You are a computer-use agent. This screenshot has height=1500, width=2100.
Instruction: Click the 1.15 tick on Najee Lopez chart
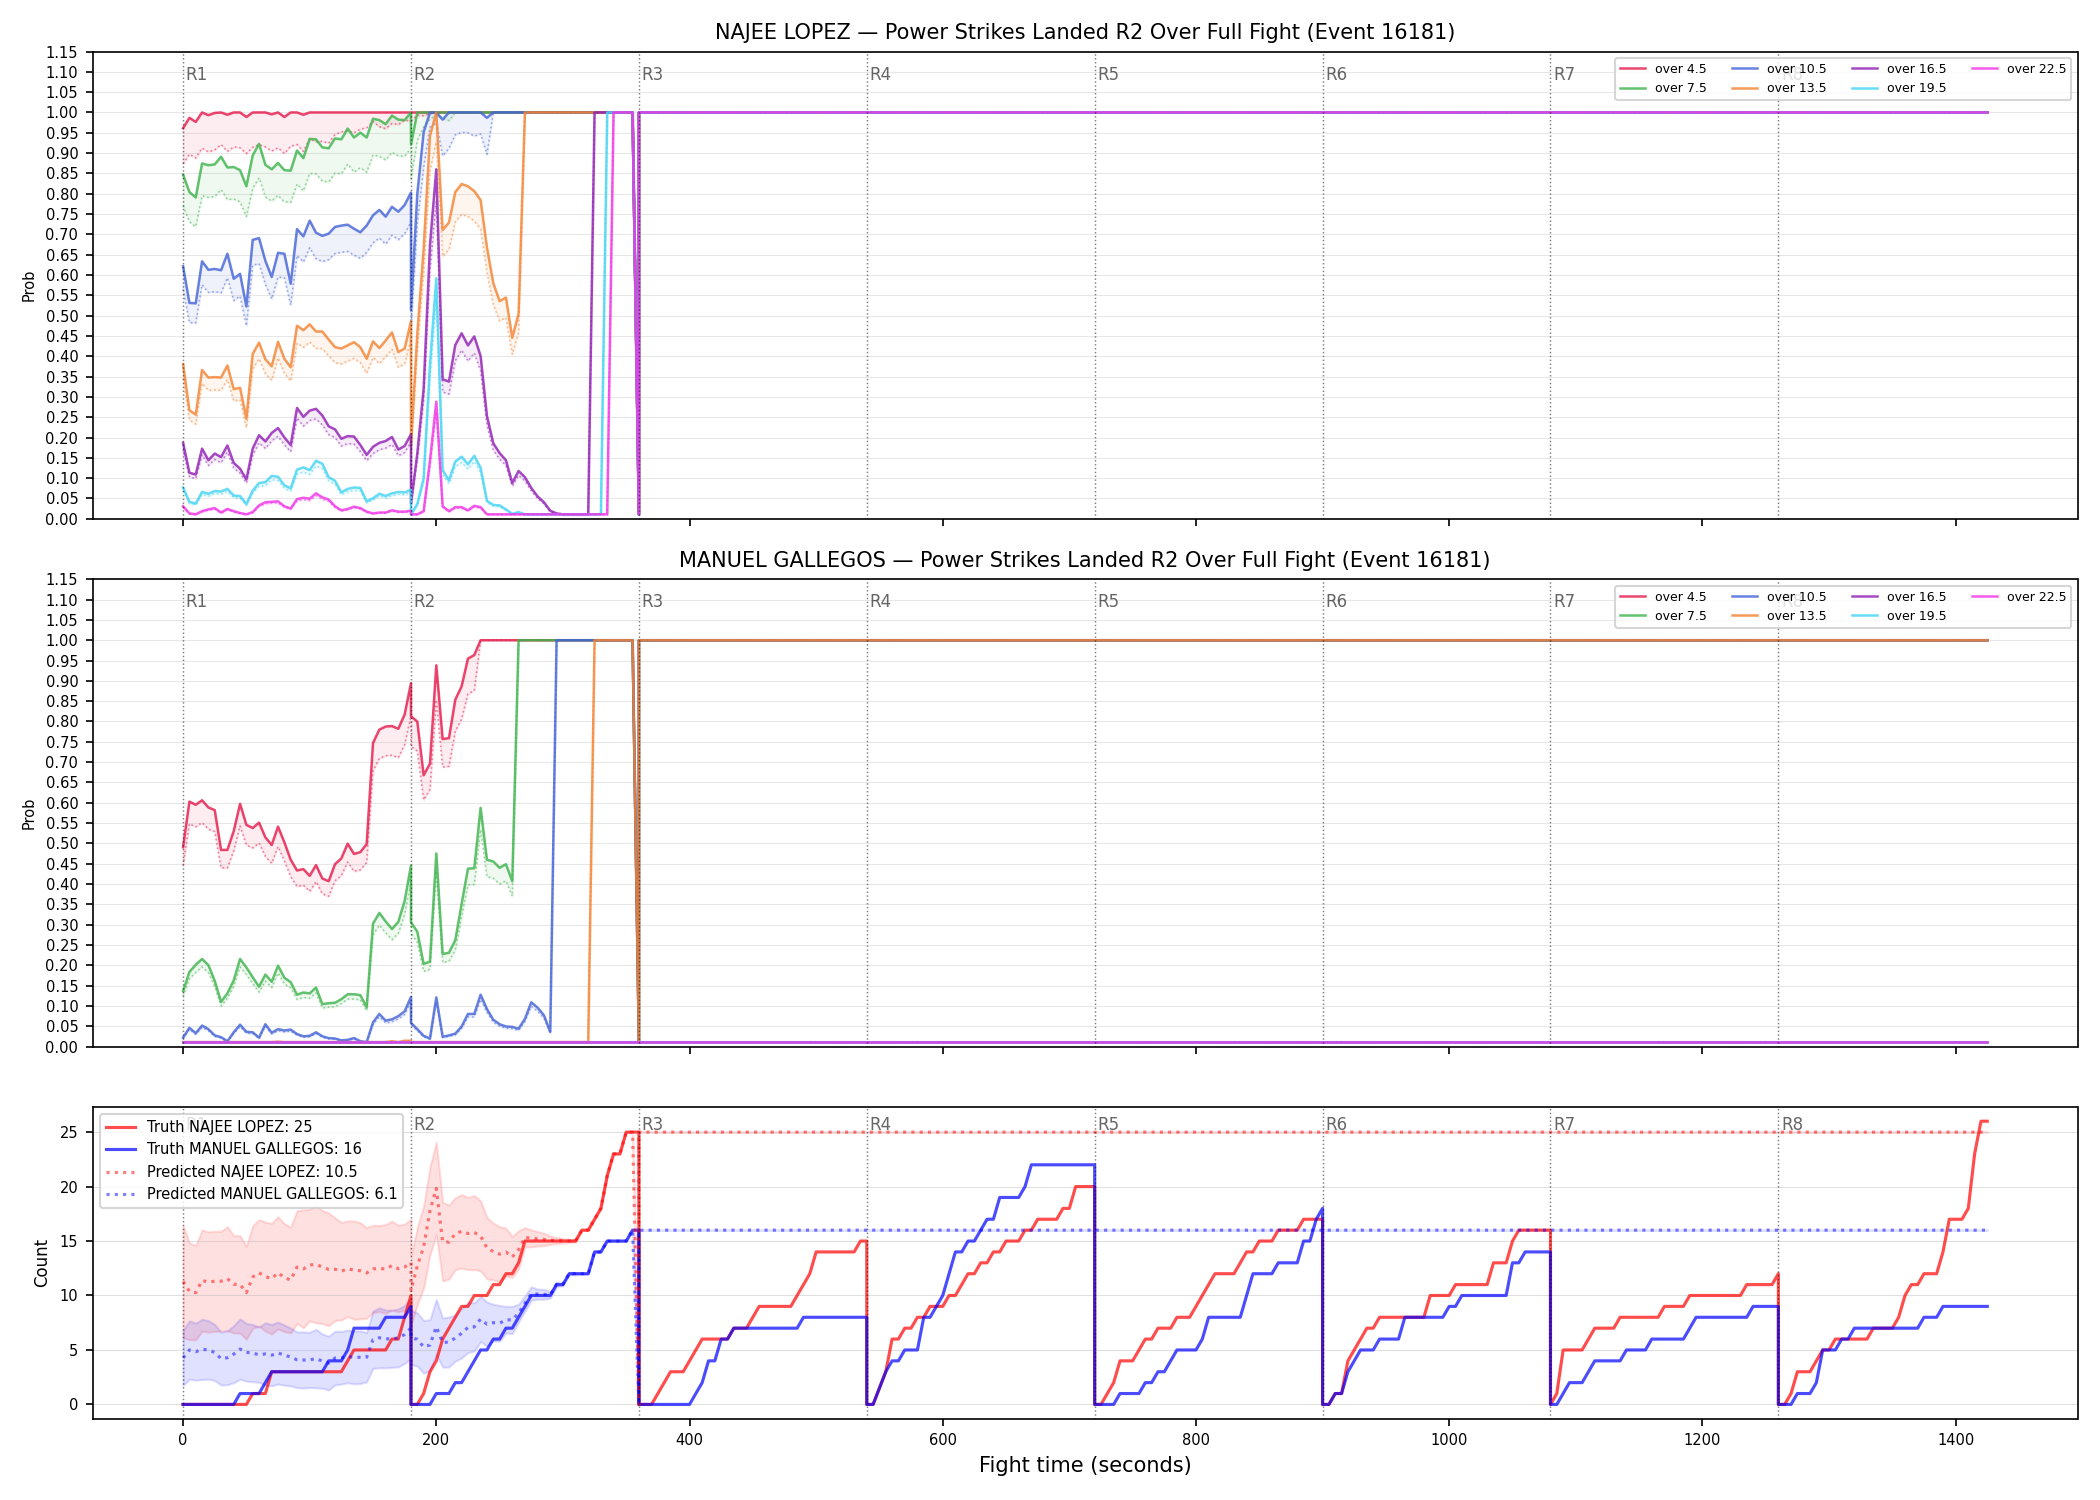tap(62, 52)
